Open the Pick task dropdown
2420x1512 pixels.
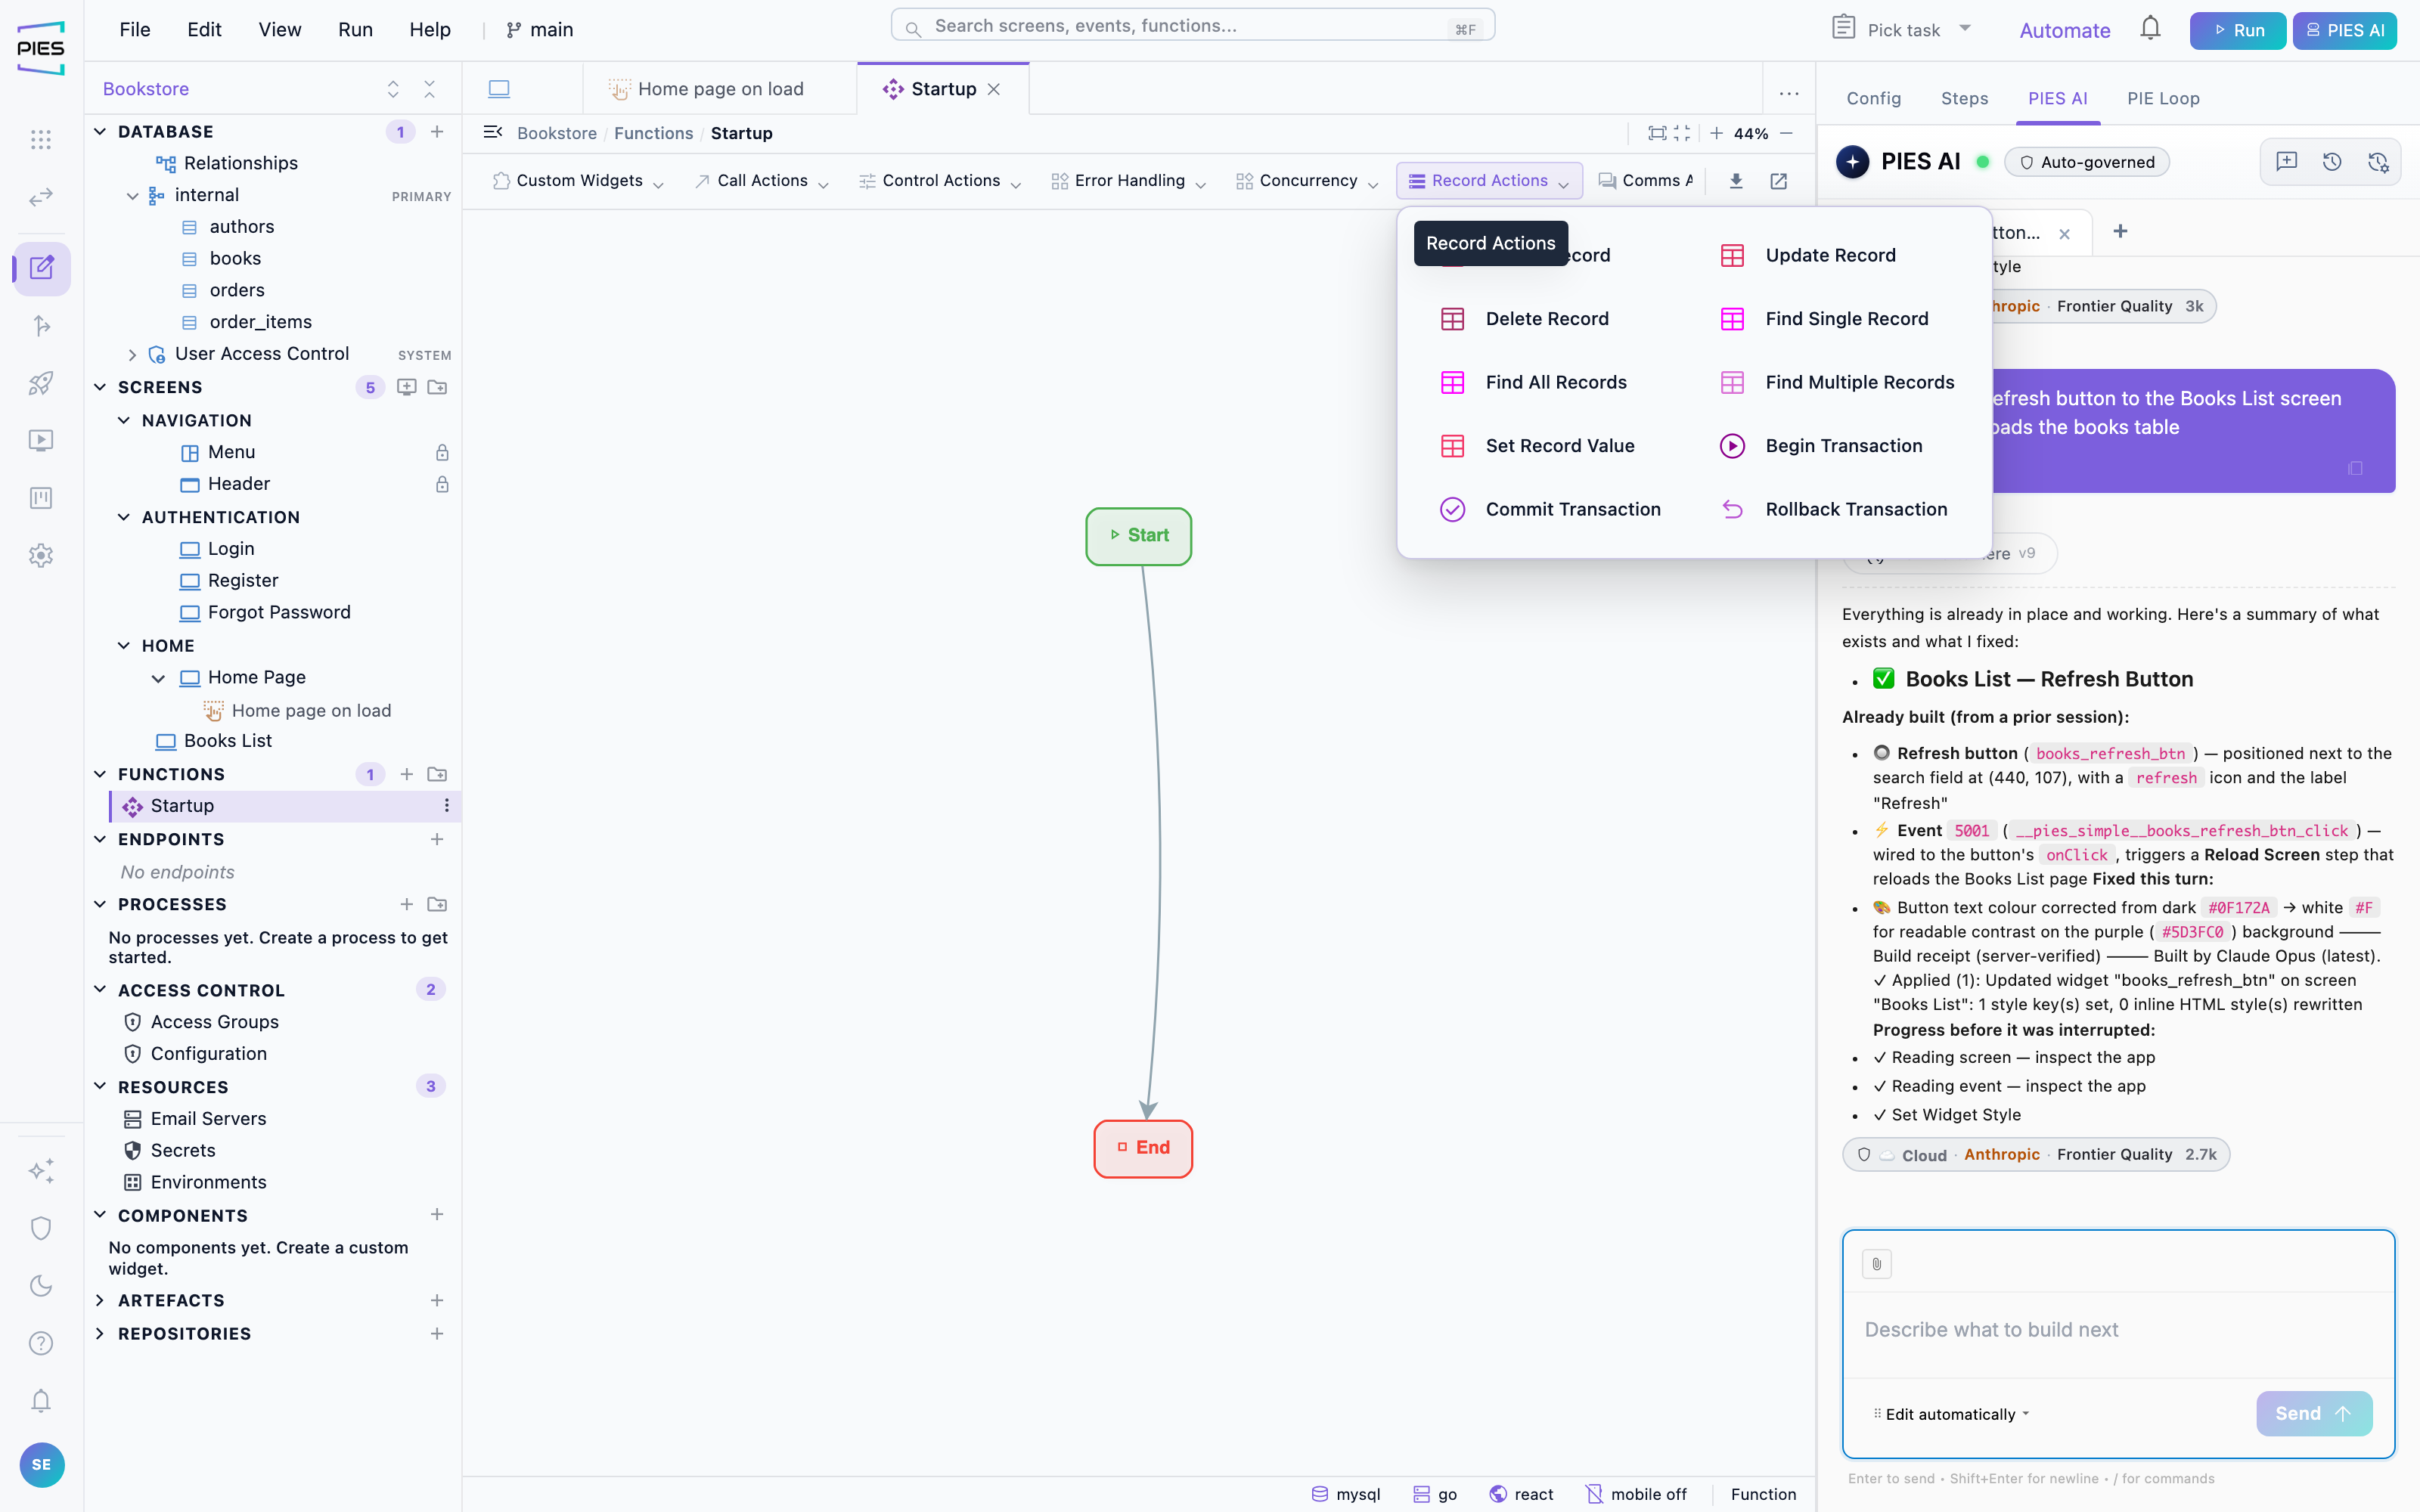click(1902, 29)
